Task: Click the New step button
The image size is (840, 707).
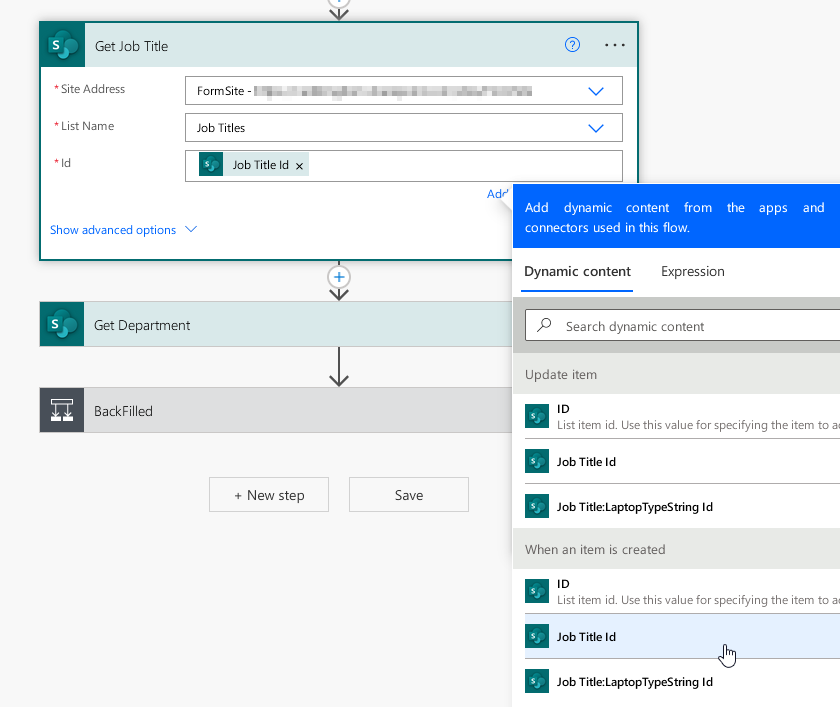Action: pyautogui.click(x=268, y=495)
